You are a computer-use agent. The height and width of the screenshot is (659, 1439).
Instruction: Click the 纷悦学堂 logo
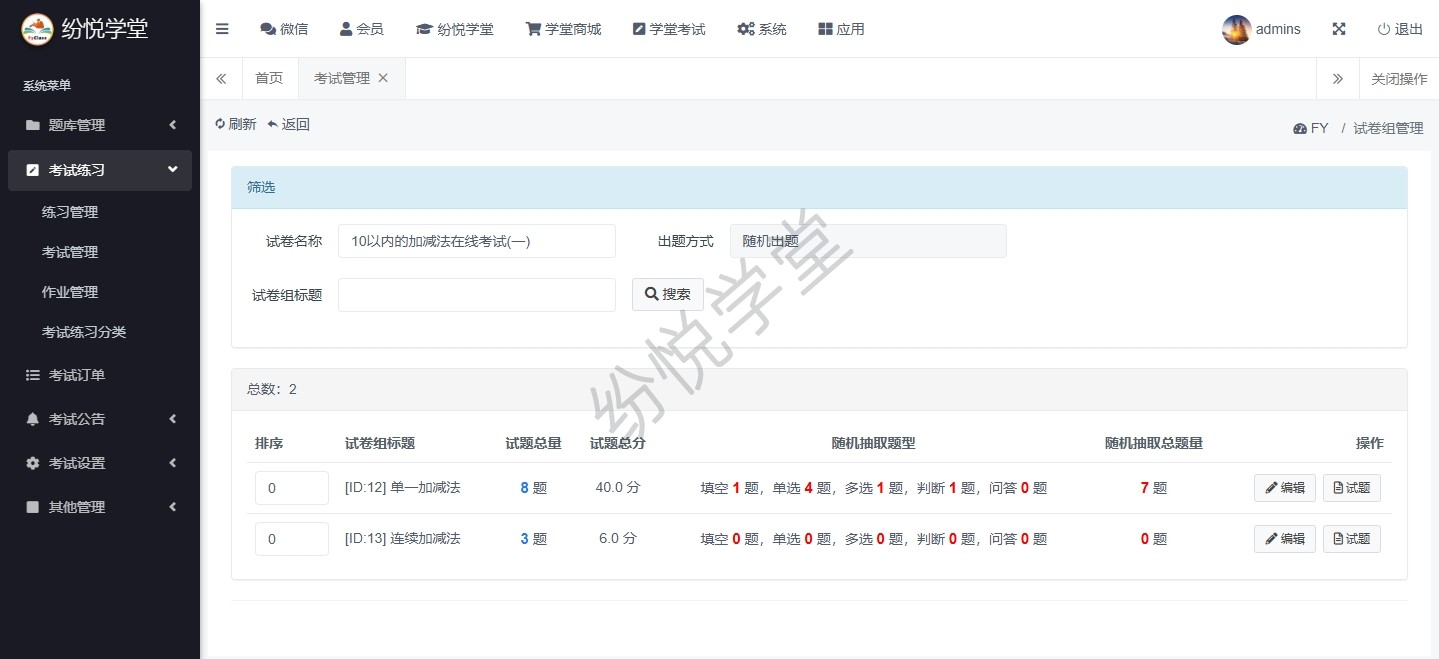tap(37, 29)
